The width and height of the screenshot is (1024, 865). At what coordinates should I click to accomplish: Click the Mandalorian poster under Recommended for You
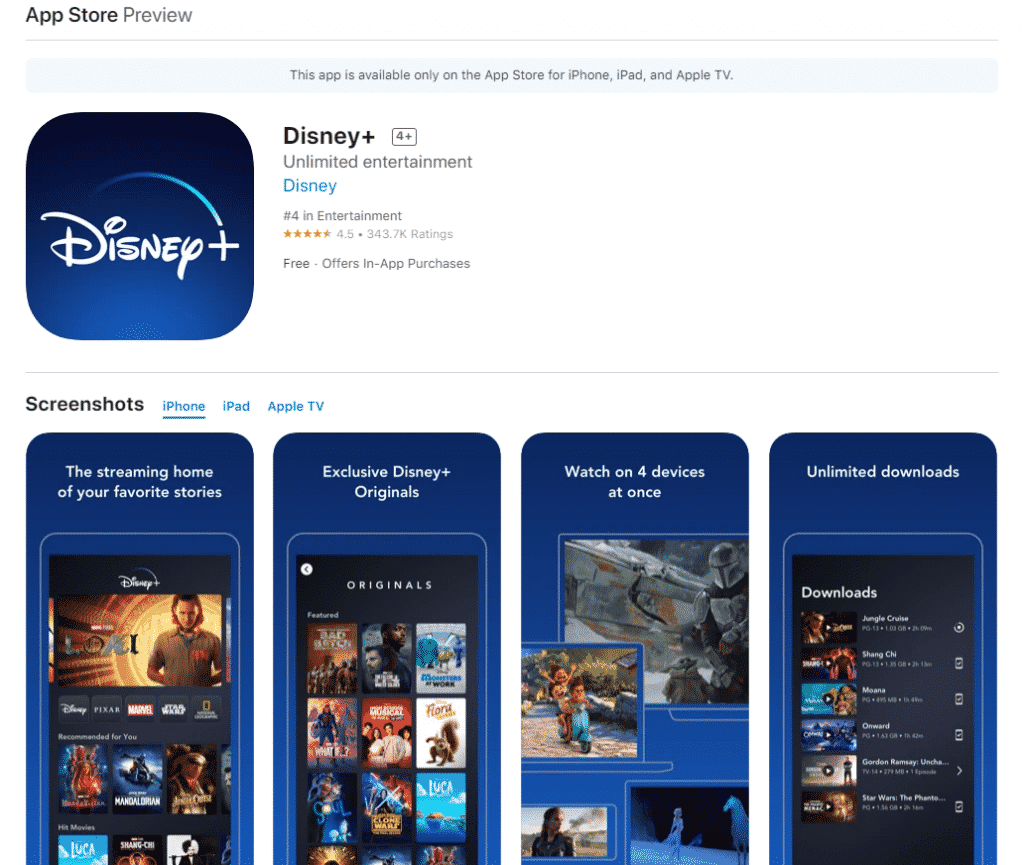tap(137, 779)
